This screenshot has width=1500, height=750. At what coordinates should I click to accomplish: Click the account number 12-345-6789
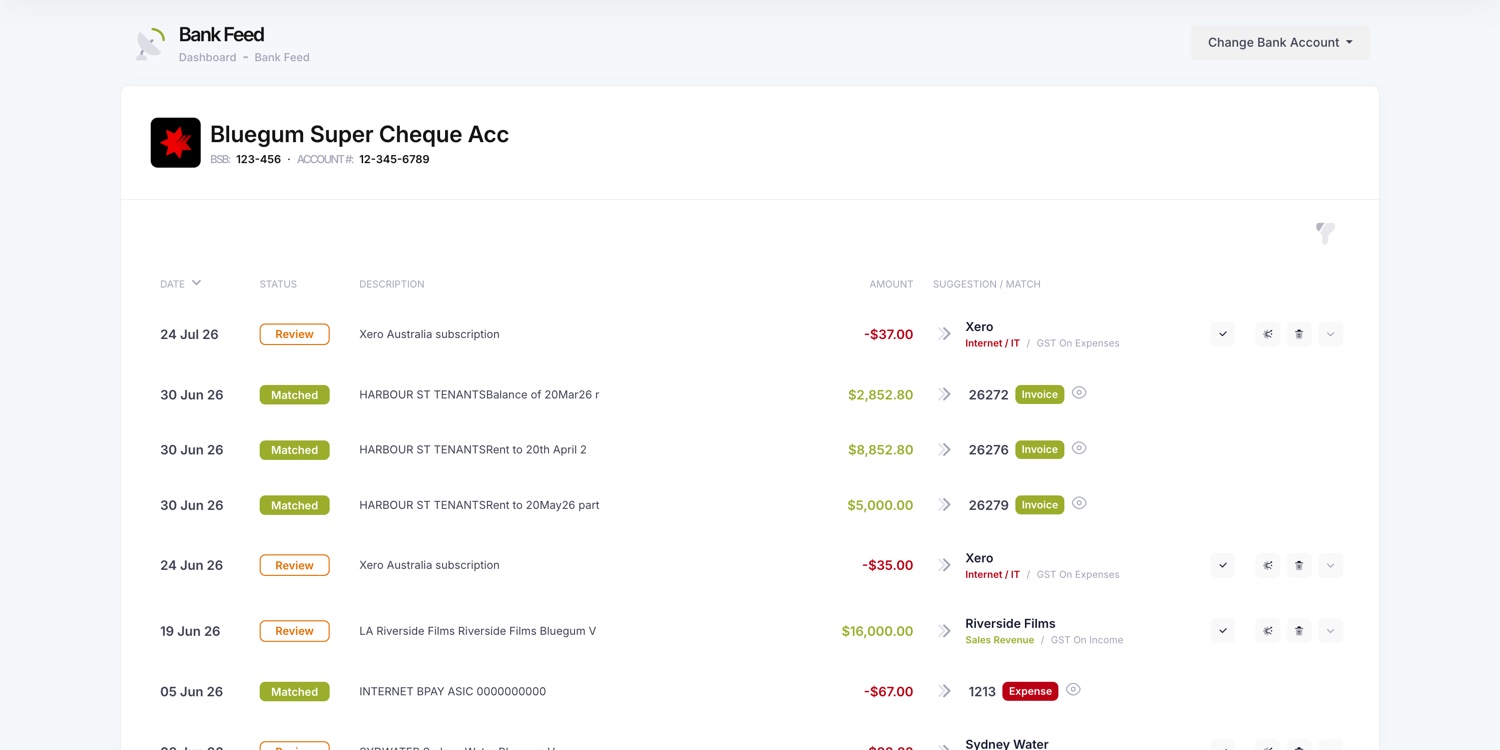pyautogui.click(x=394, y=159)
